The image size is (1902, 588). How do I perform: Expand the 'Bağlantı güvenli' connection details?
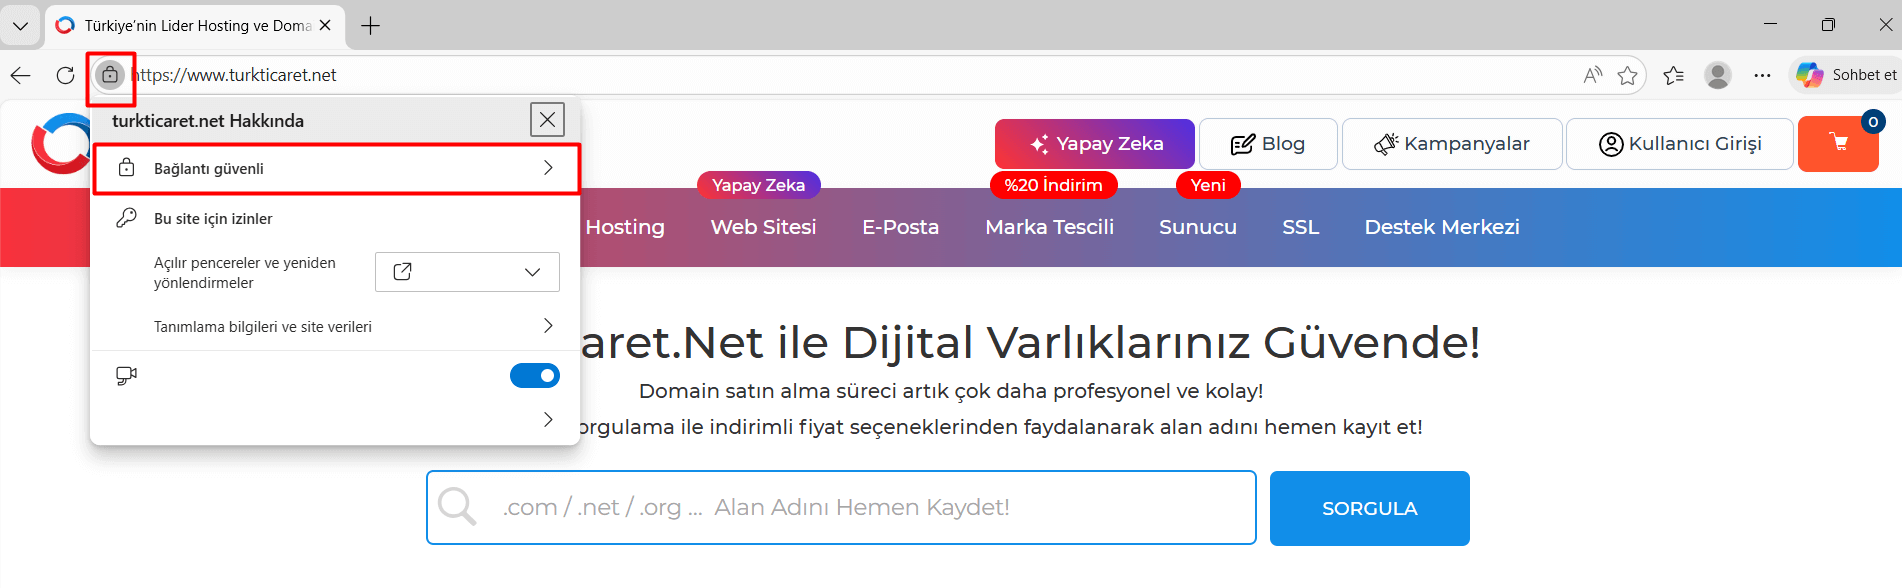(x=336, y=169)
